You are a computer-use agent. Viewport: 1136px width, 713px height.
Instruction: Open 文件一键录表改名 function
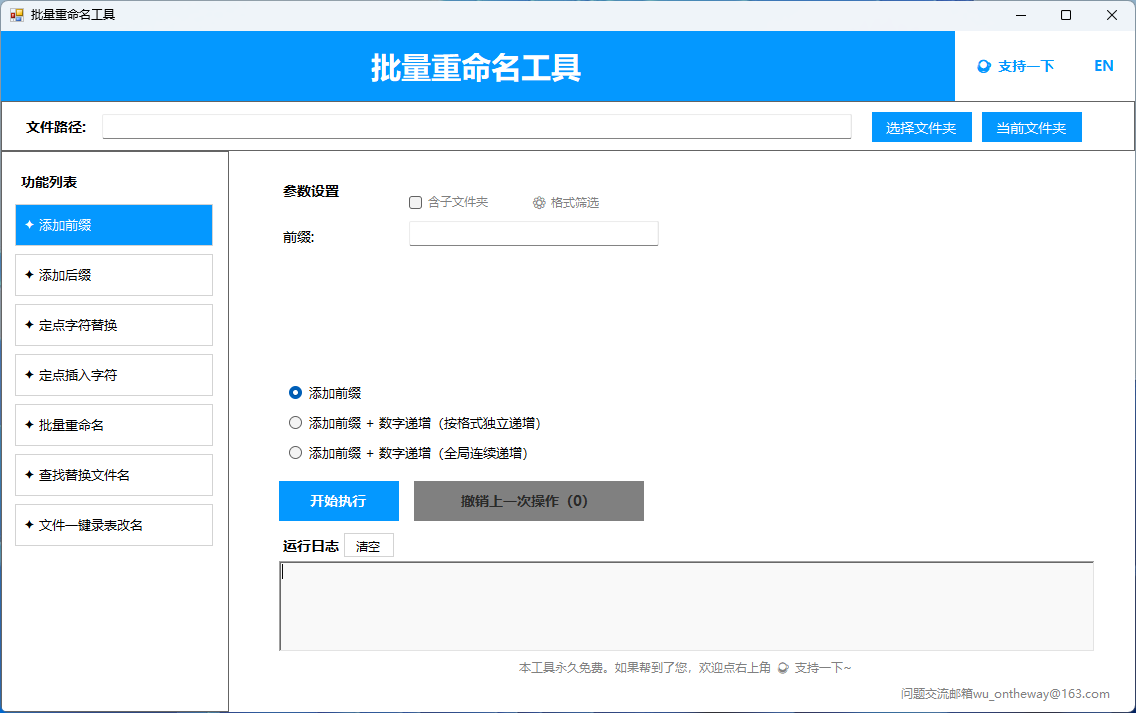click(x=114, y=525)
